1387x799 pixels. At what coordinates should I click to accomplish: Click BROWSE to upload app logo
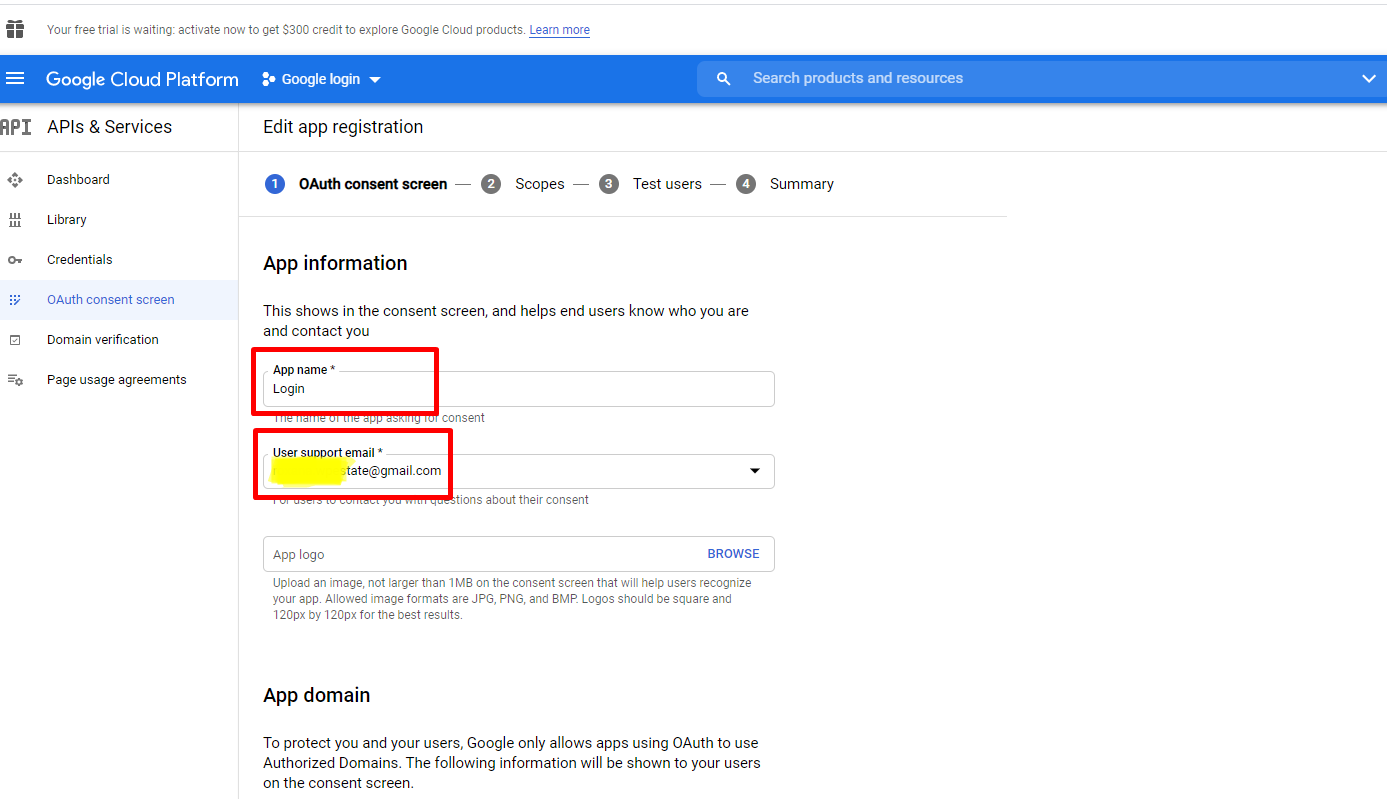pos(734,554)
